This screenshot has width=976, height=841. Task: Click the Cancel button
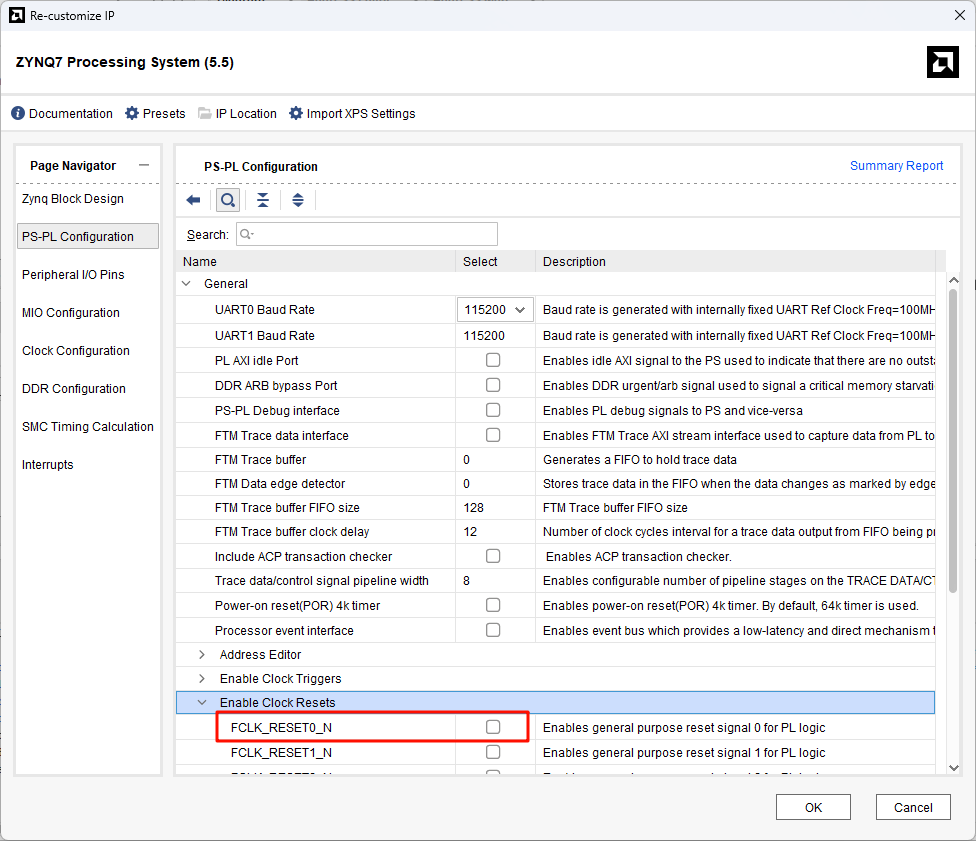point(913,807)
